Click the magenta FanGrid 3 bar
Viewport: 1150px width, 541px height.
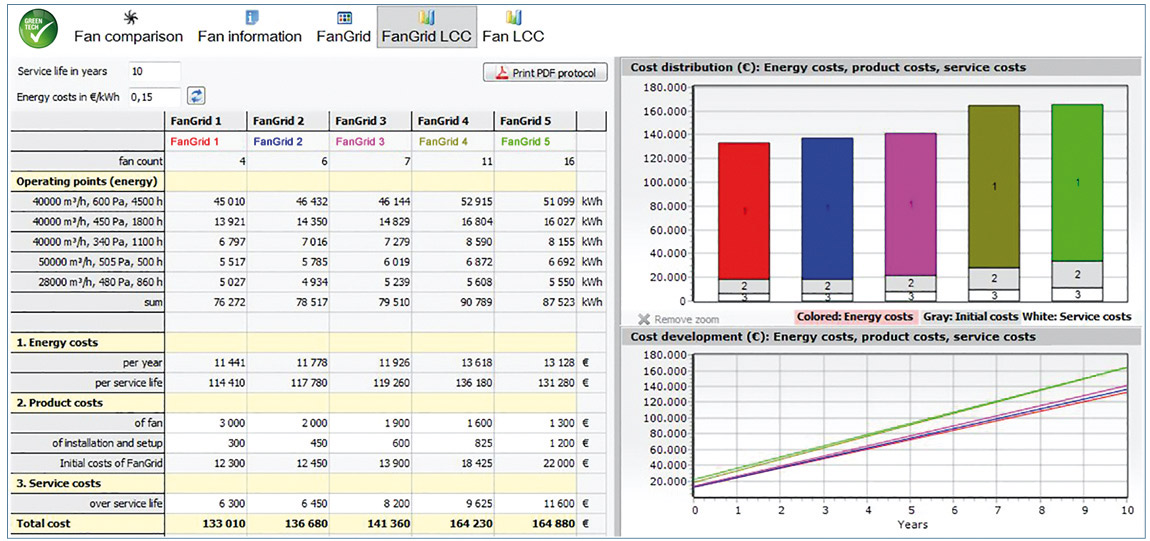pos(910,205)
